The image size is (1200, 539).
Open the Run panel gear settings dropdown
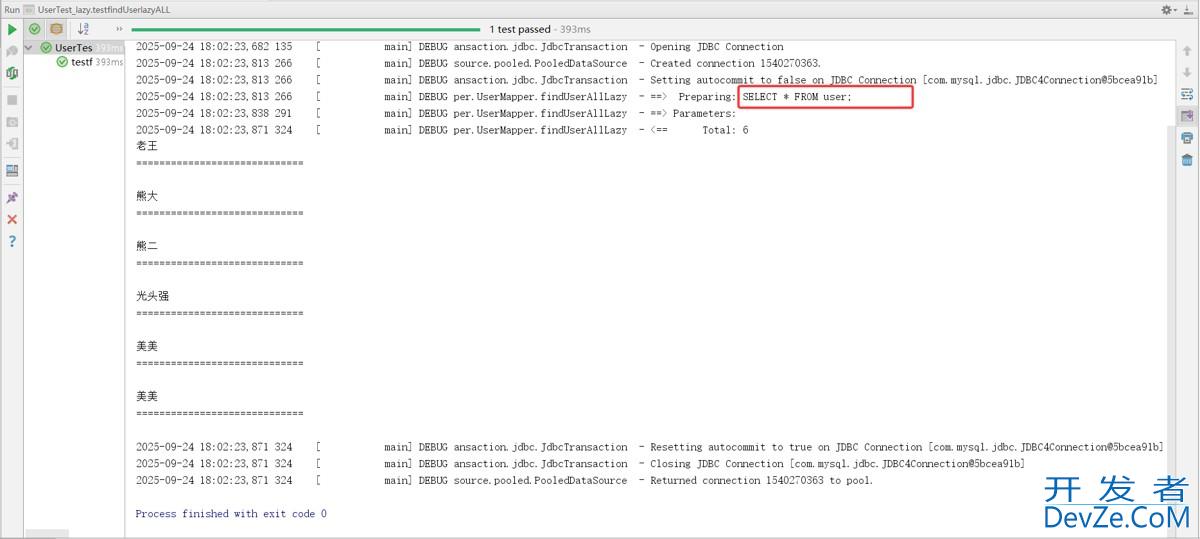(x=1169, y=9)
